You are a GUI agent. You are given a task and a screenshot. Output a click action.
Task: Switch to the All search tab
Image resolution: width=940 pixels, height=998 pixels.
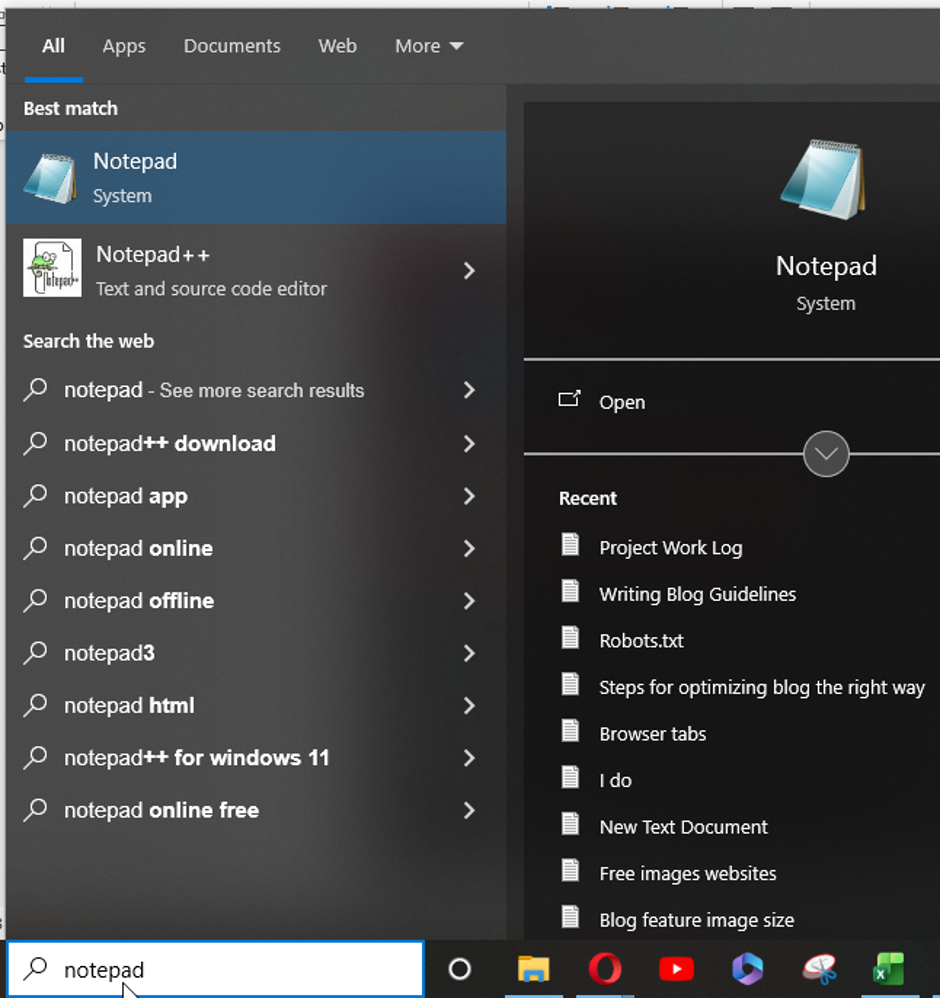pos(53,46)
